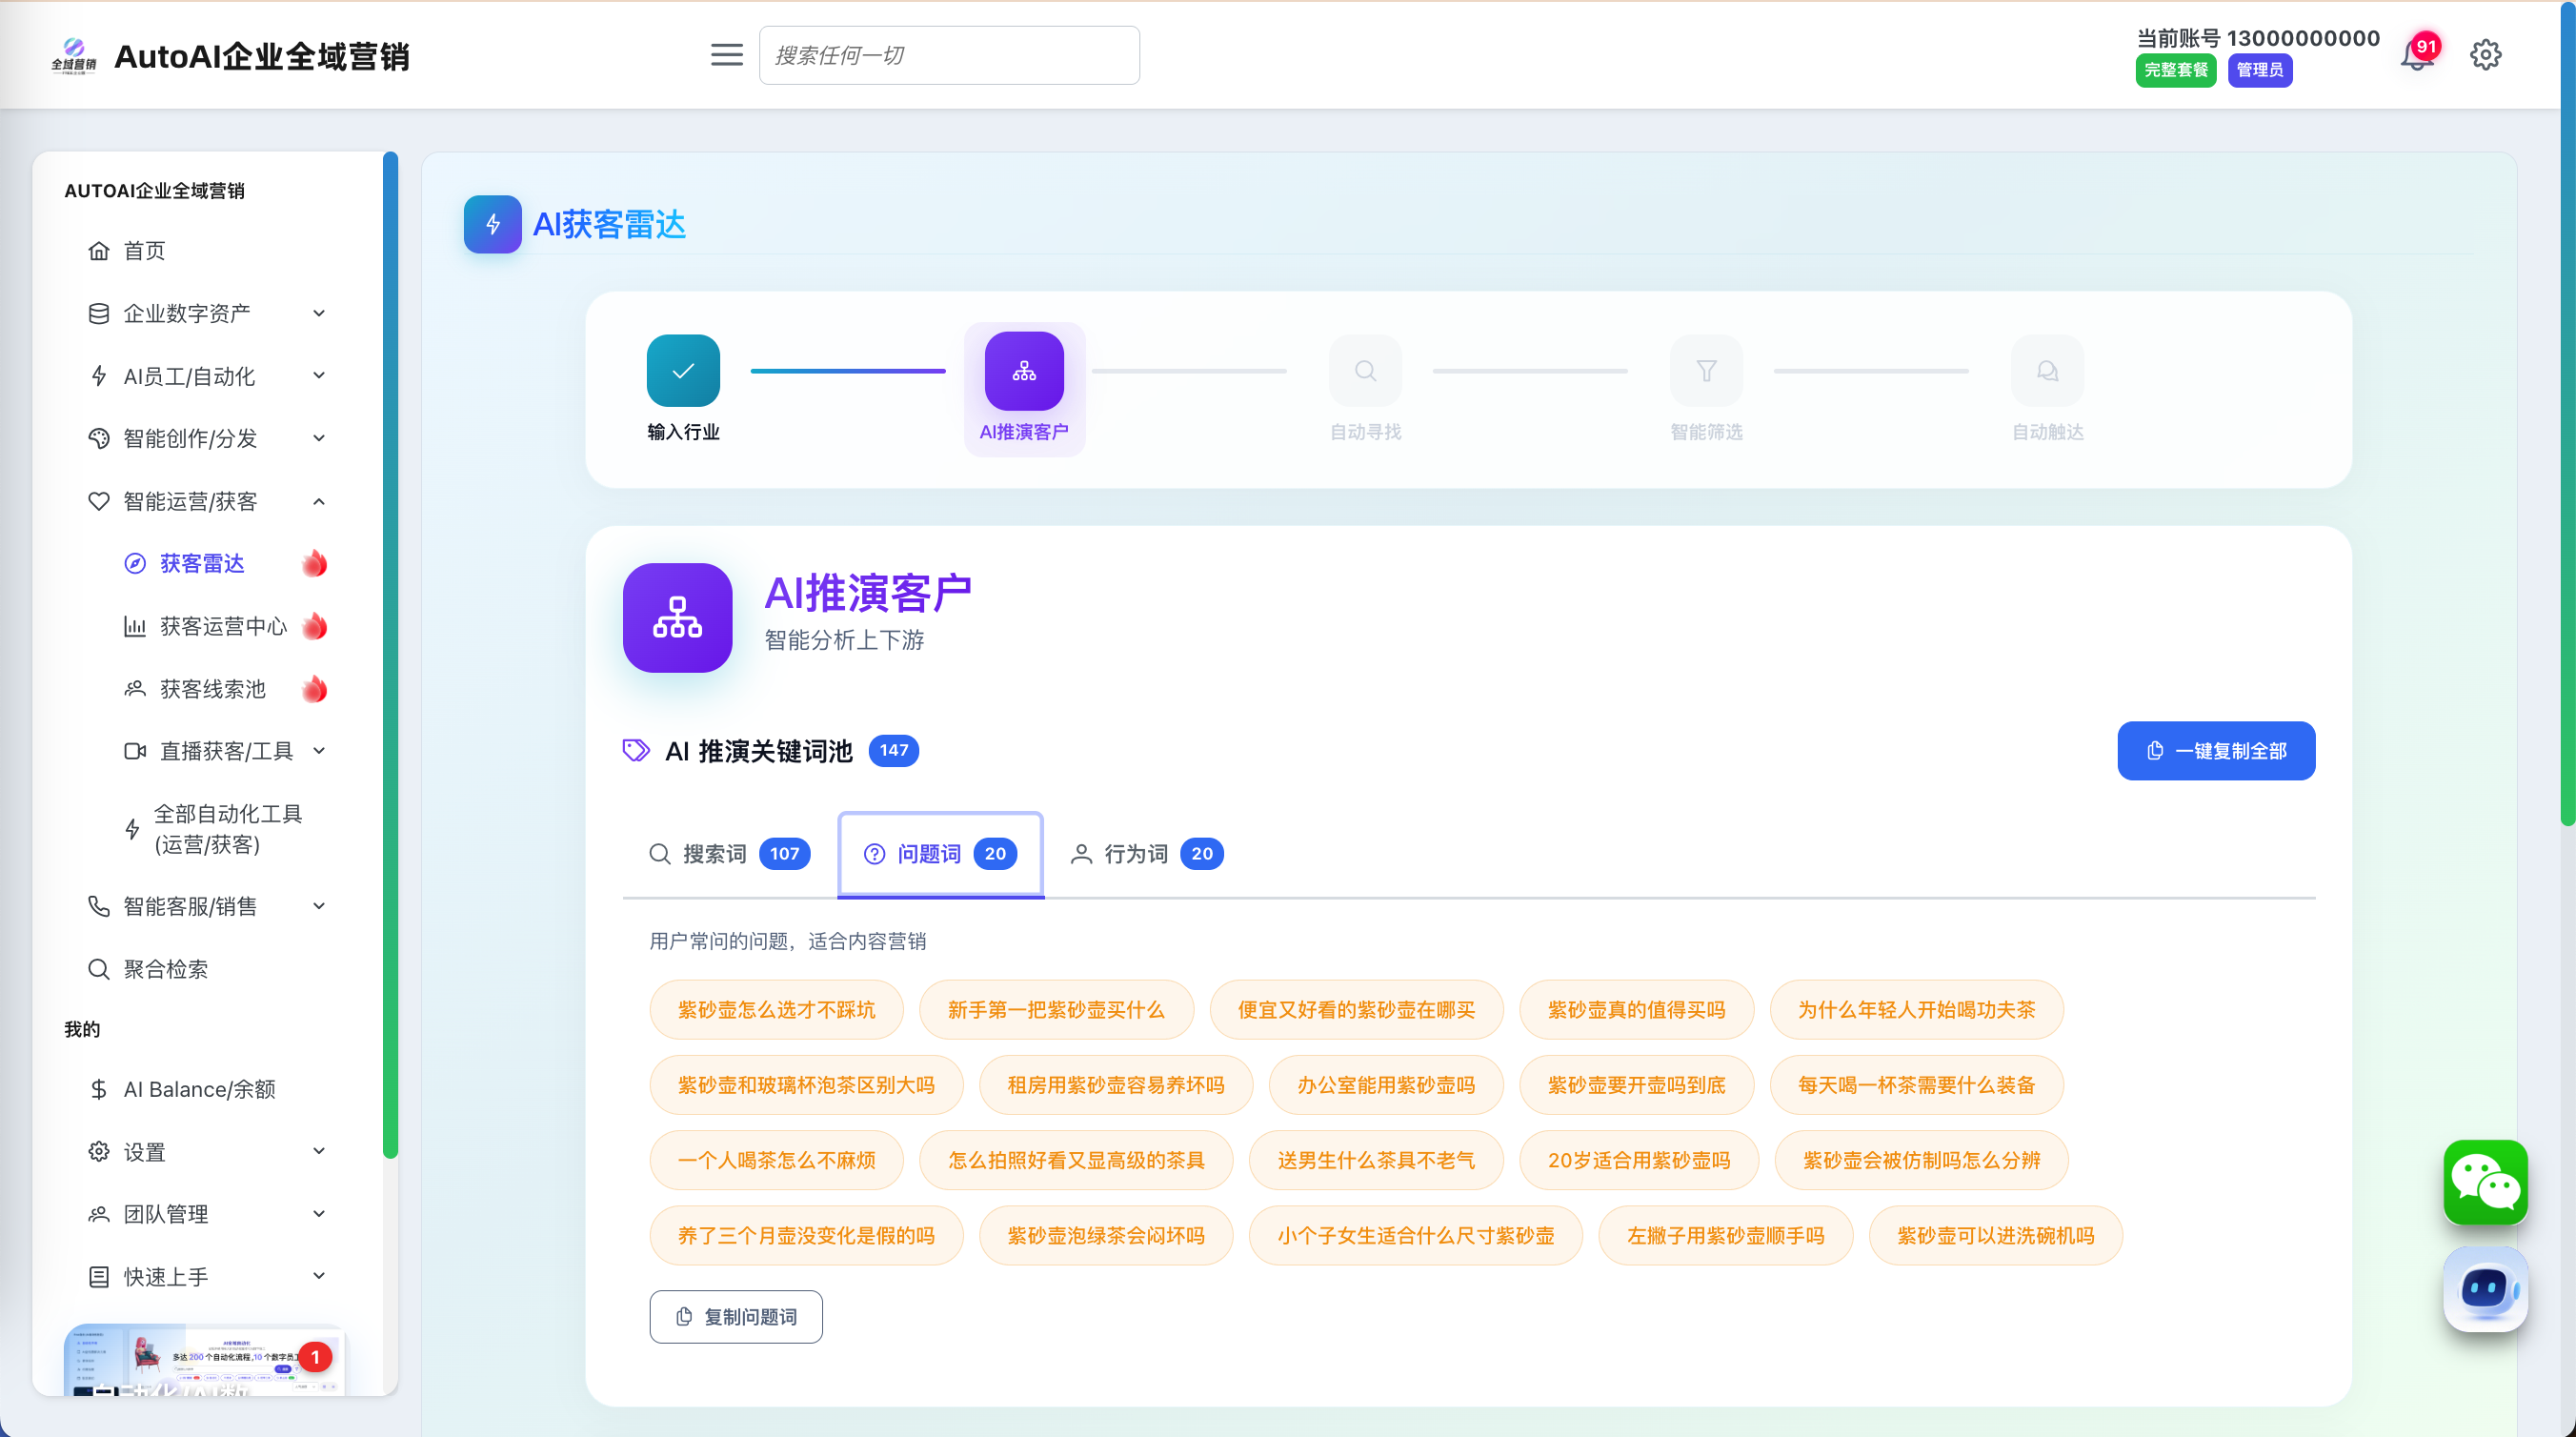Image resolution: width=2576 pixels, height=1437 pixels.
Task: Click the settings gear in header
Action: click(x=2485, y=55)
